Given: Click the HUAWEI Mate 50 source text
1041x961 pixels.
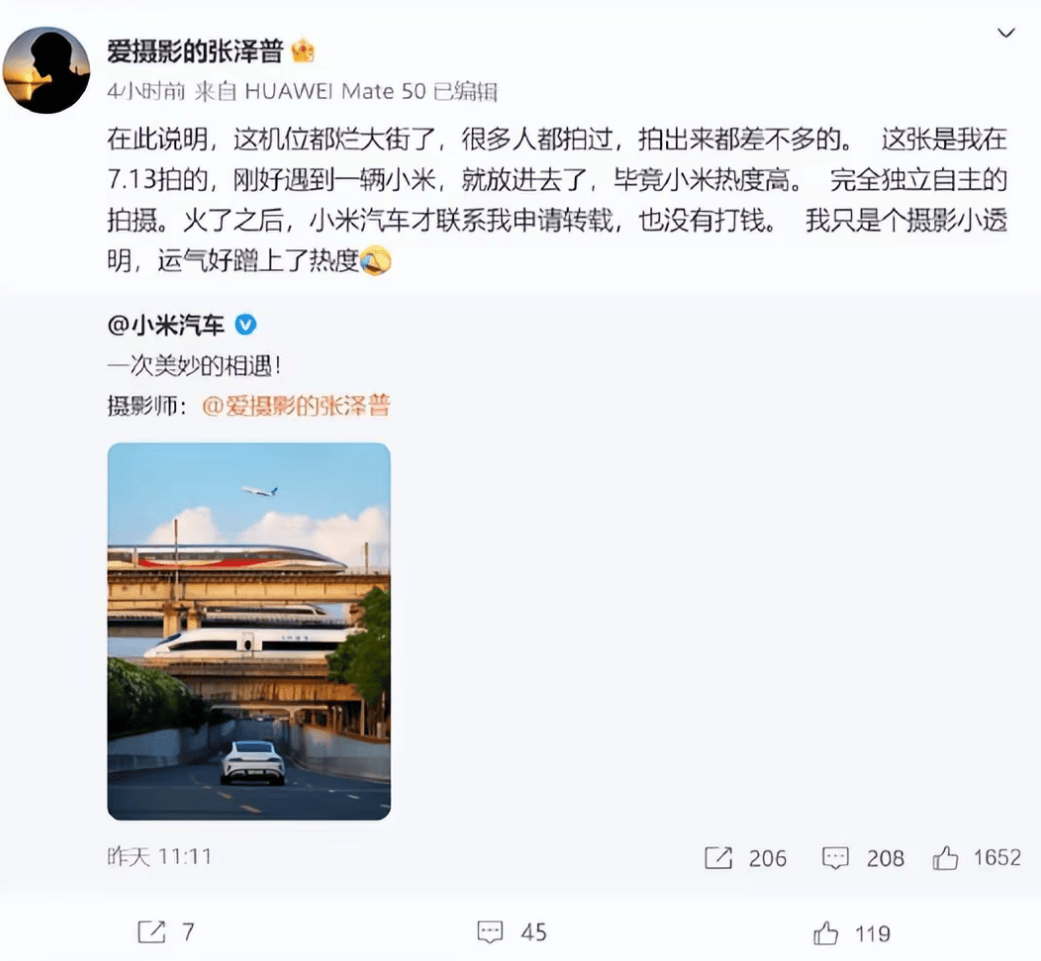Looking at the screenshot, I should 335,91.
